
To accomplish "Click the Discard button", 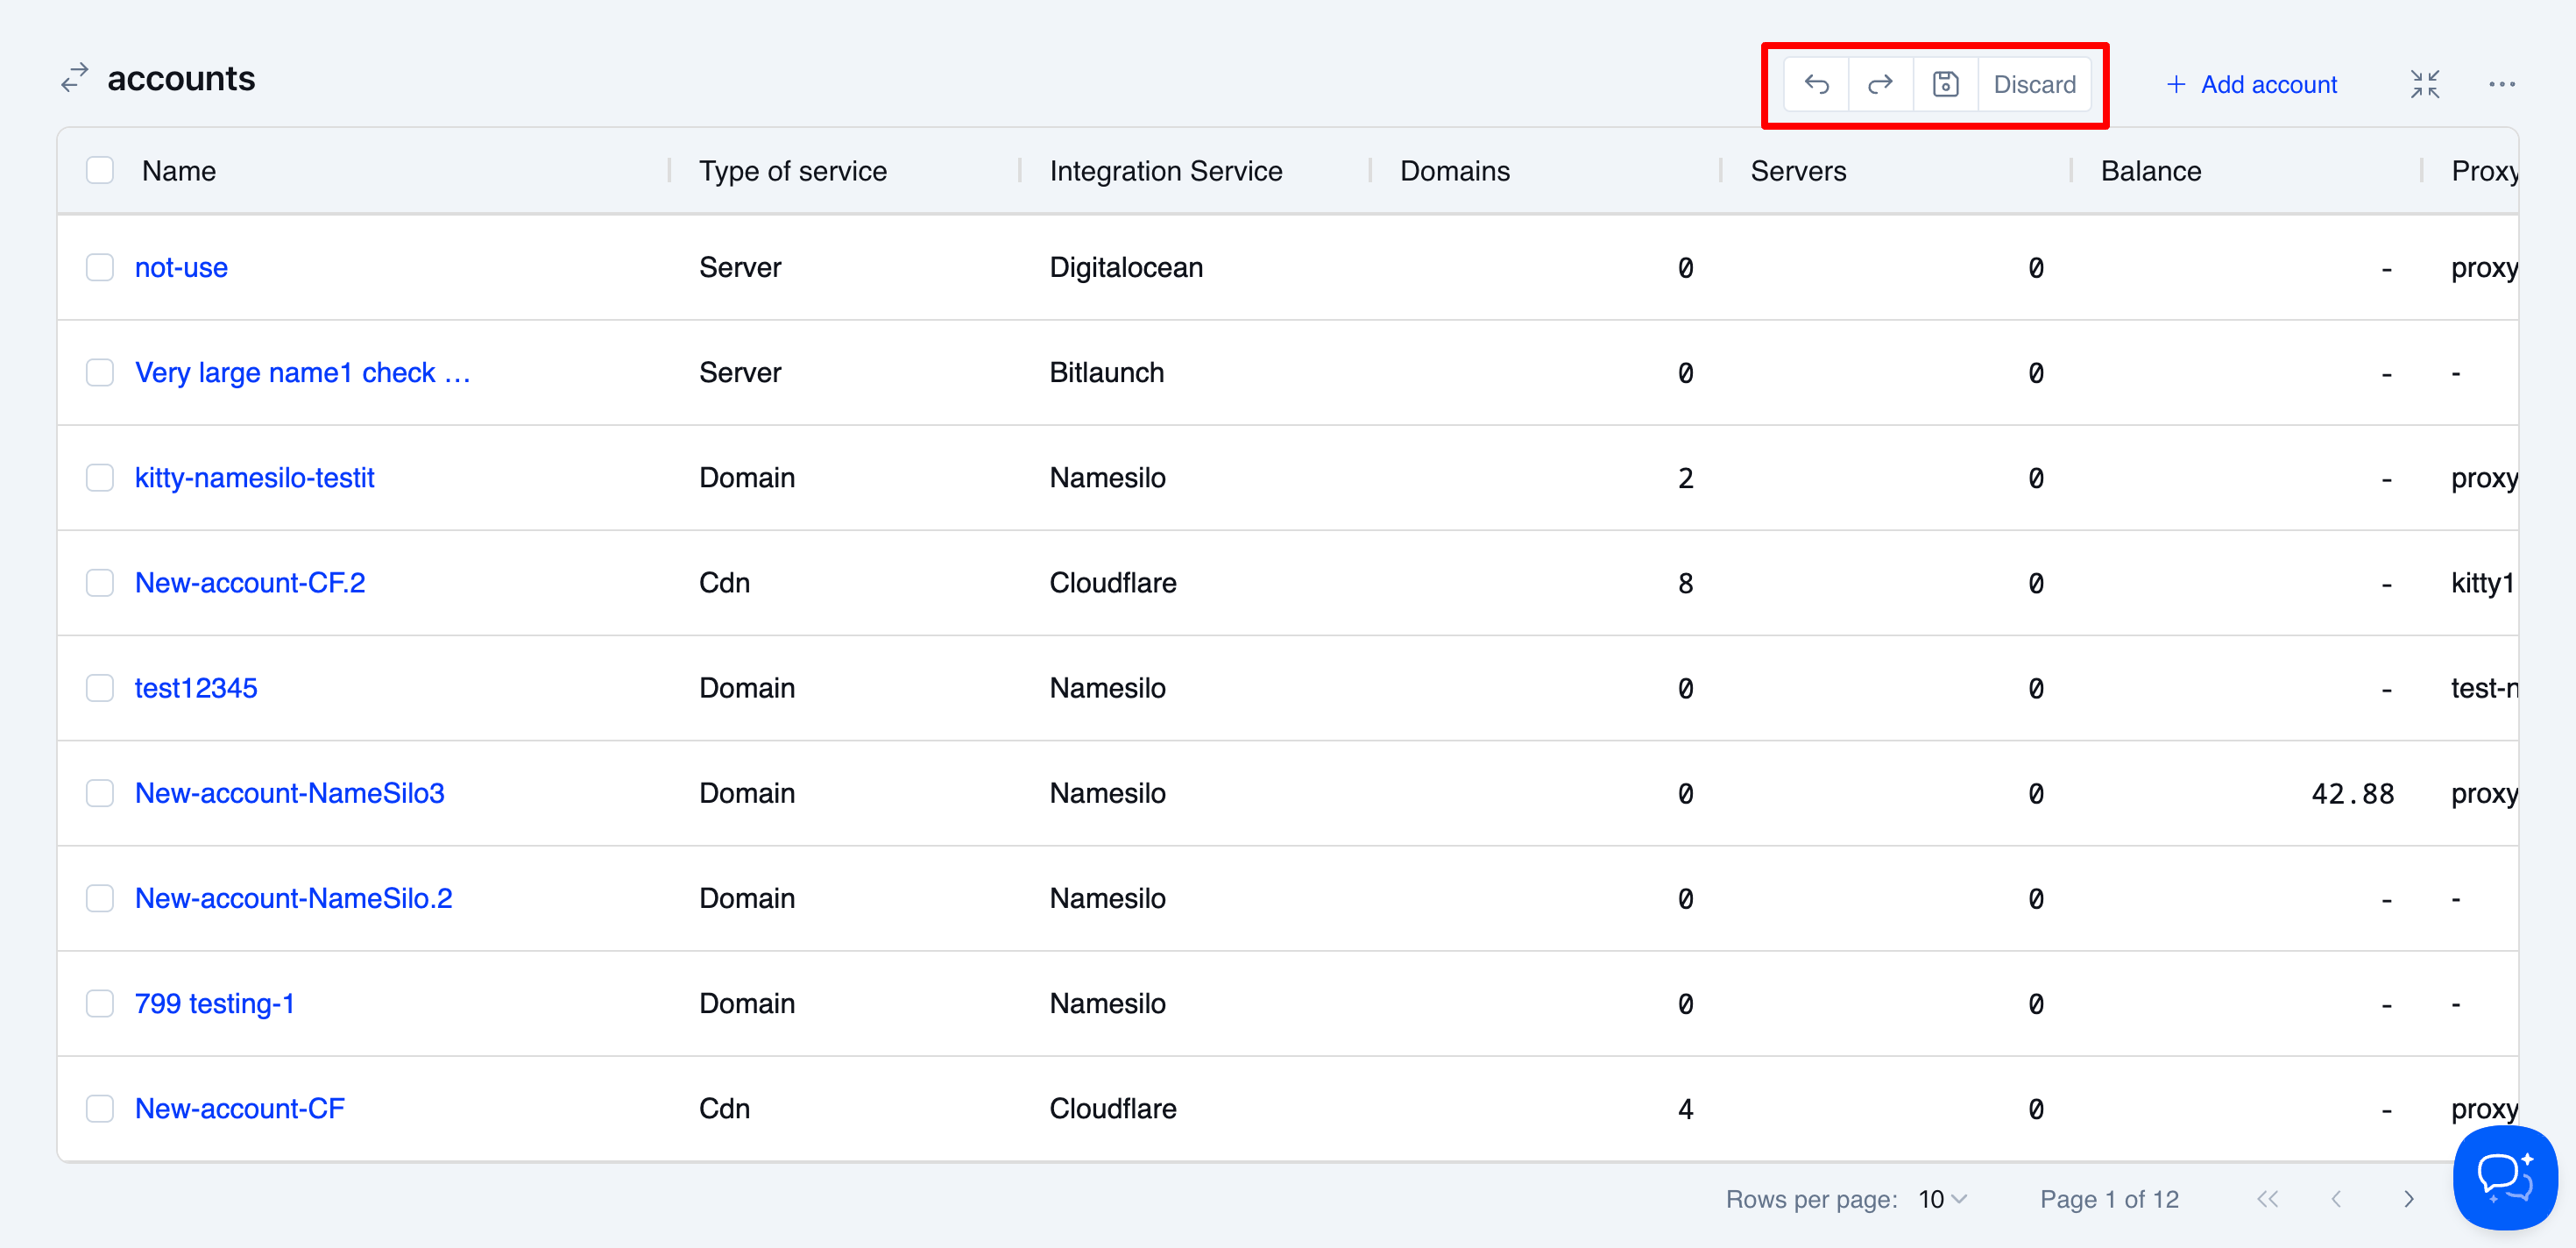I will (x=2034, y=85).
